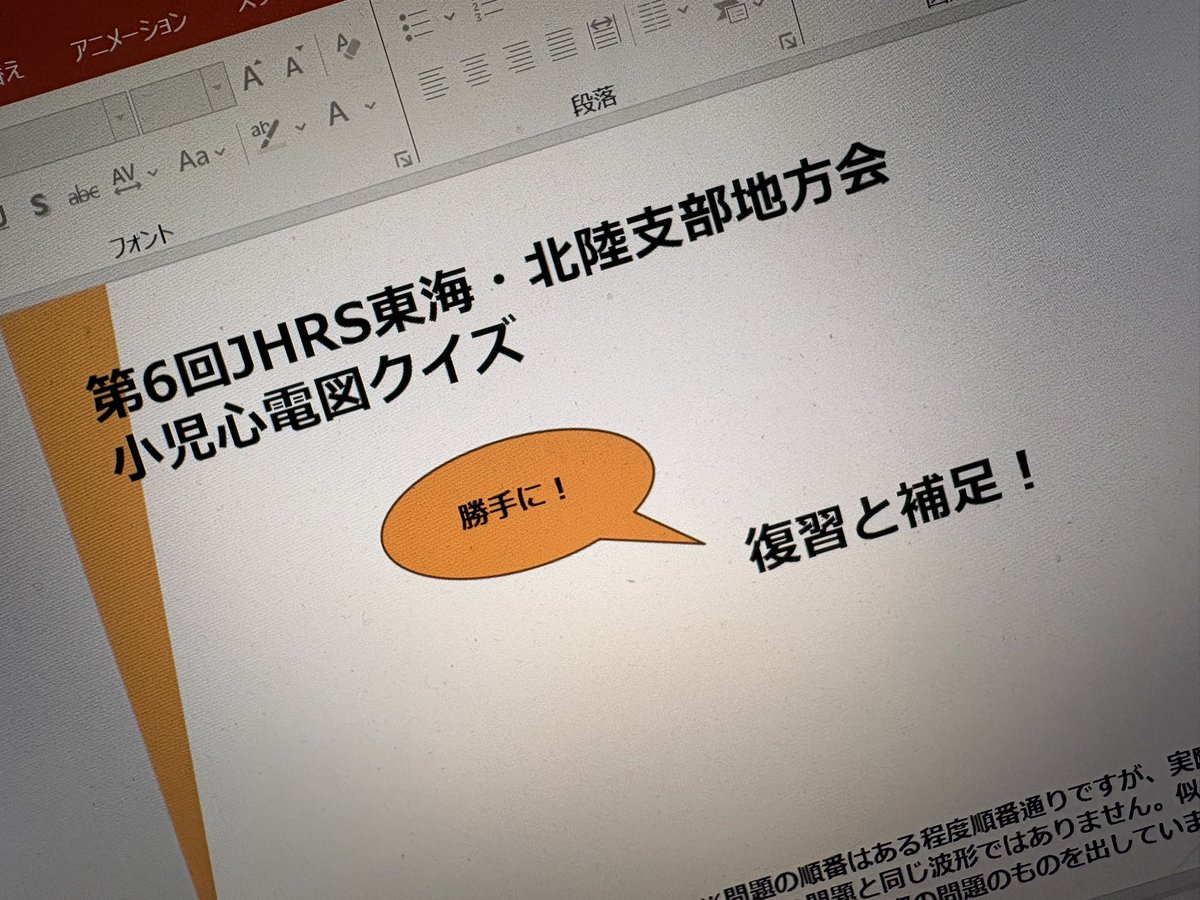Open the 段落 group dialog launcher
Image resolution: width=1200 pixels, height=900 pixels.
(787, 41)
